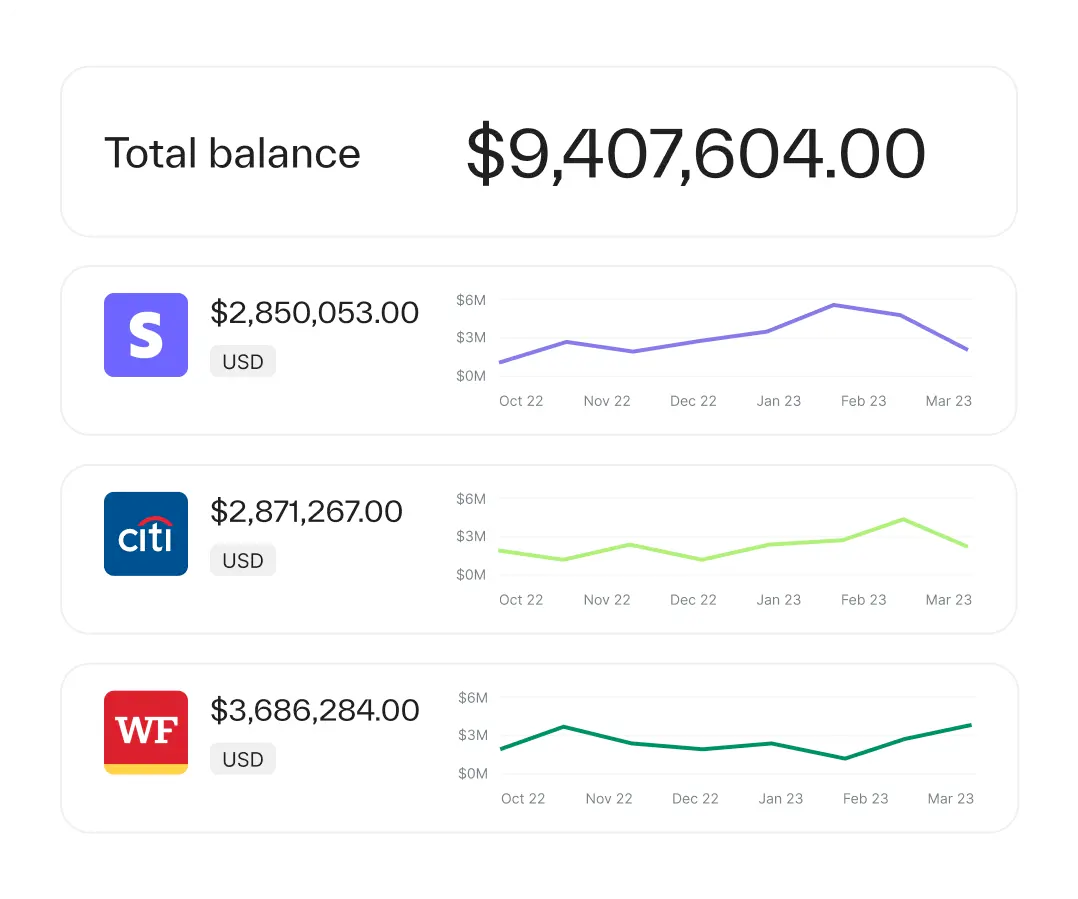Click the Feb 23 peak on Stripe graph
1078x899 pixels.
(831, 306)
